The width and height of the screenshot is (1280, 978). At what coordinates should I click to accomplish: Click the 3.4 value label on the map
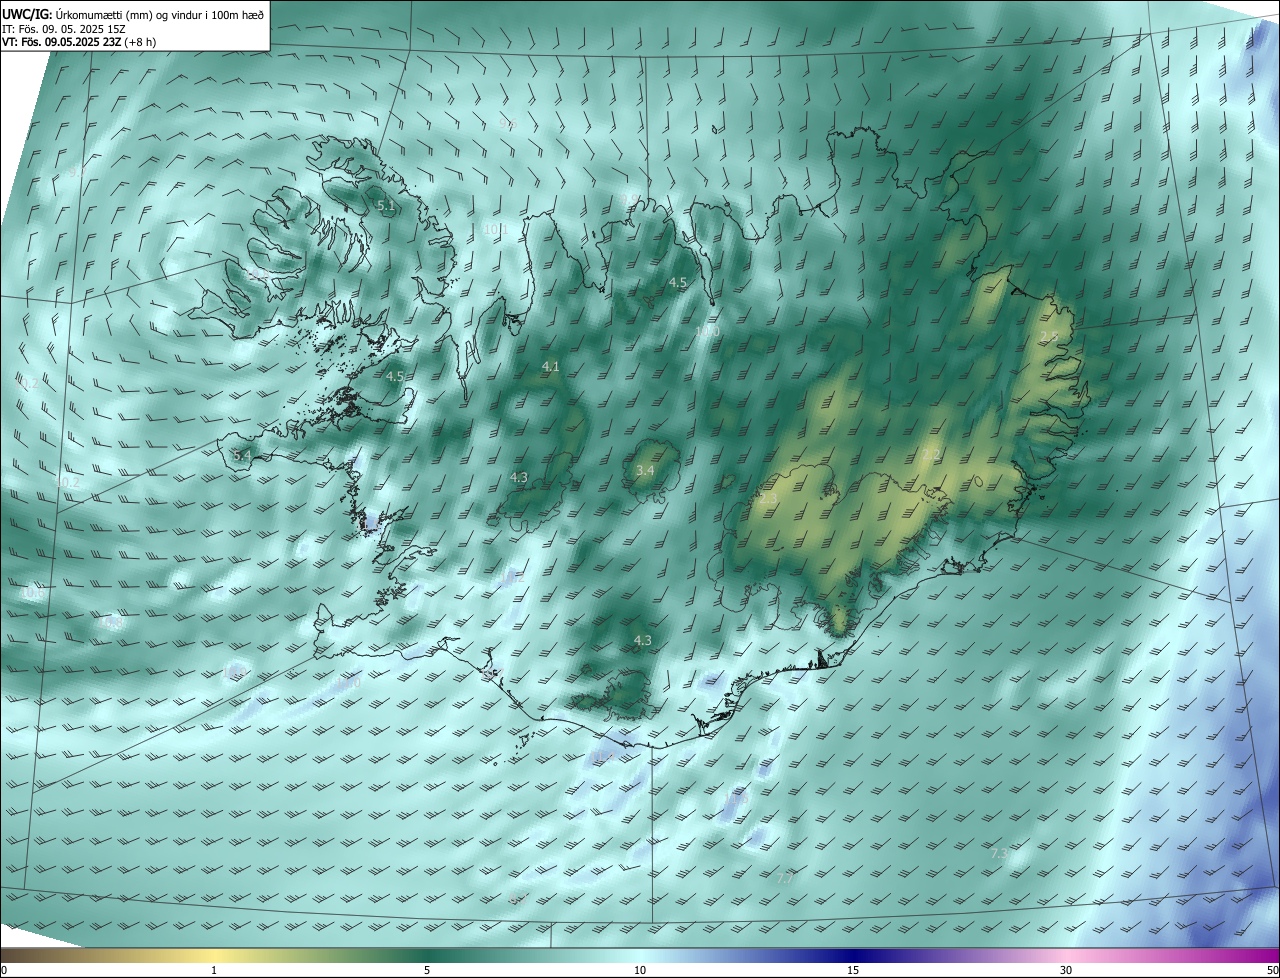(x=645, y=470)
